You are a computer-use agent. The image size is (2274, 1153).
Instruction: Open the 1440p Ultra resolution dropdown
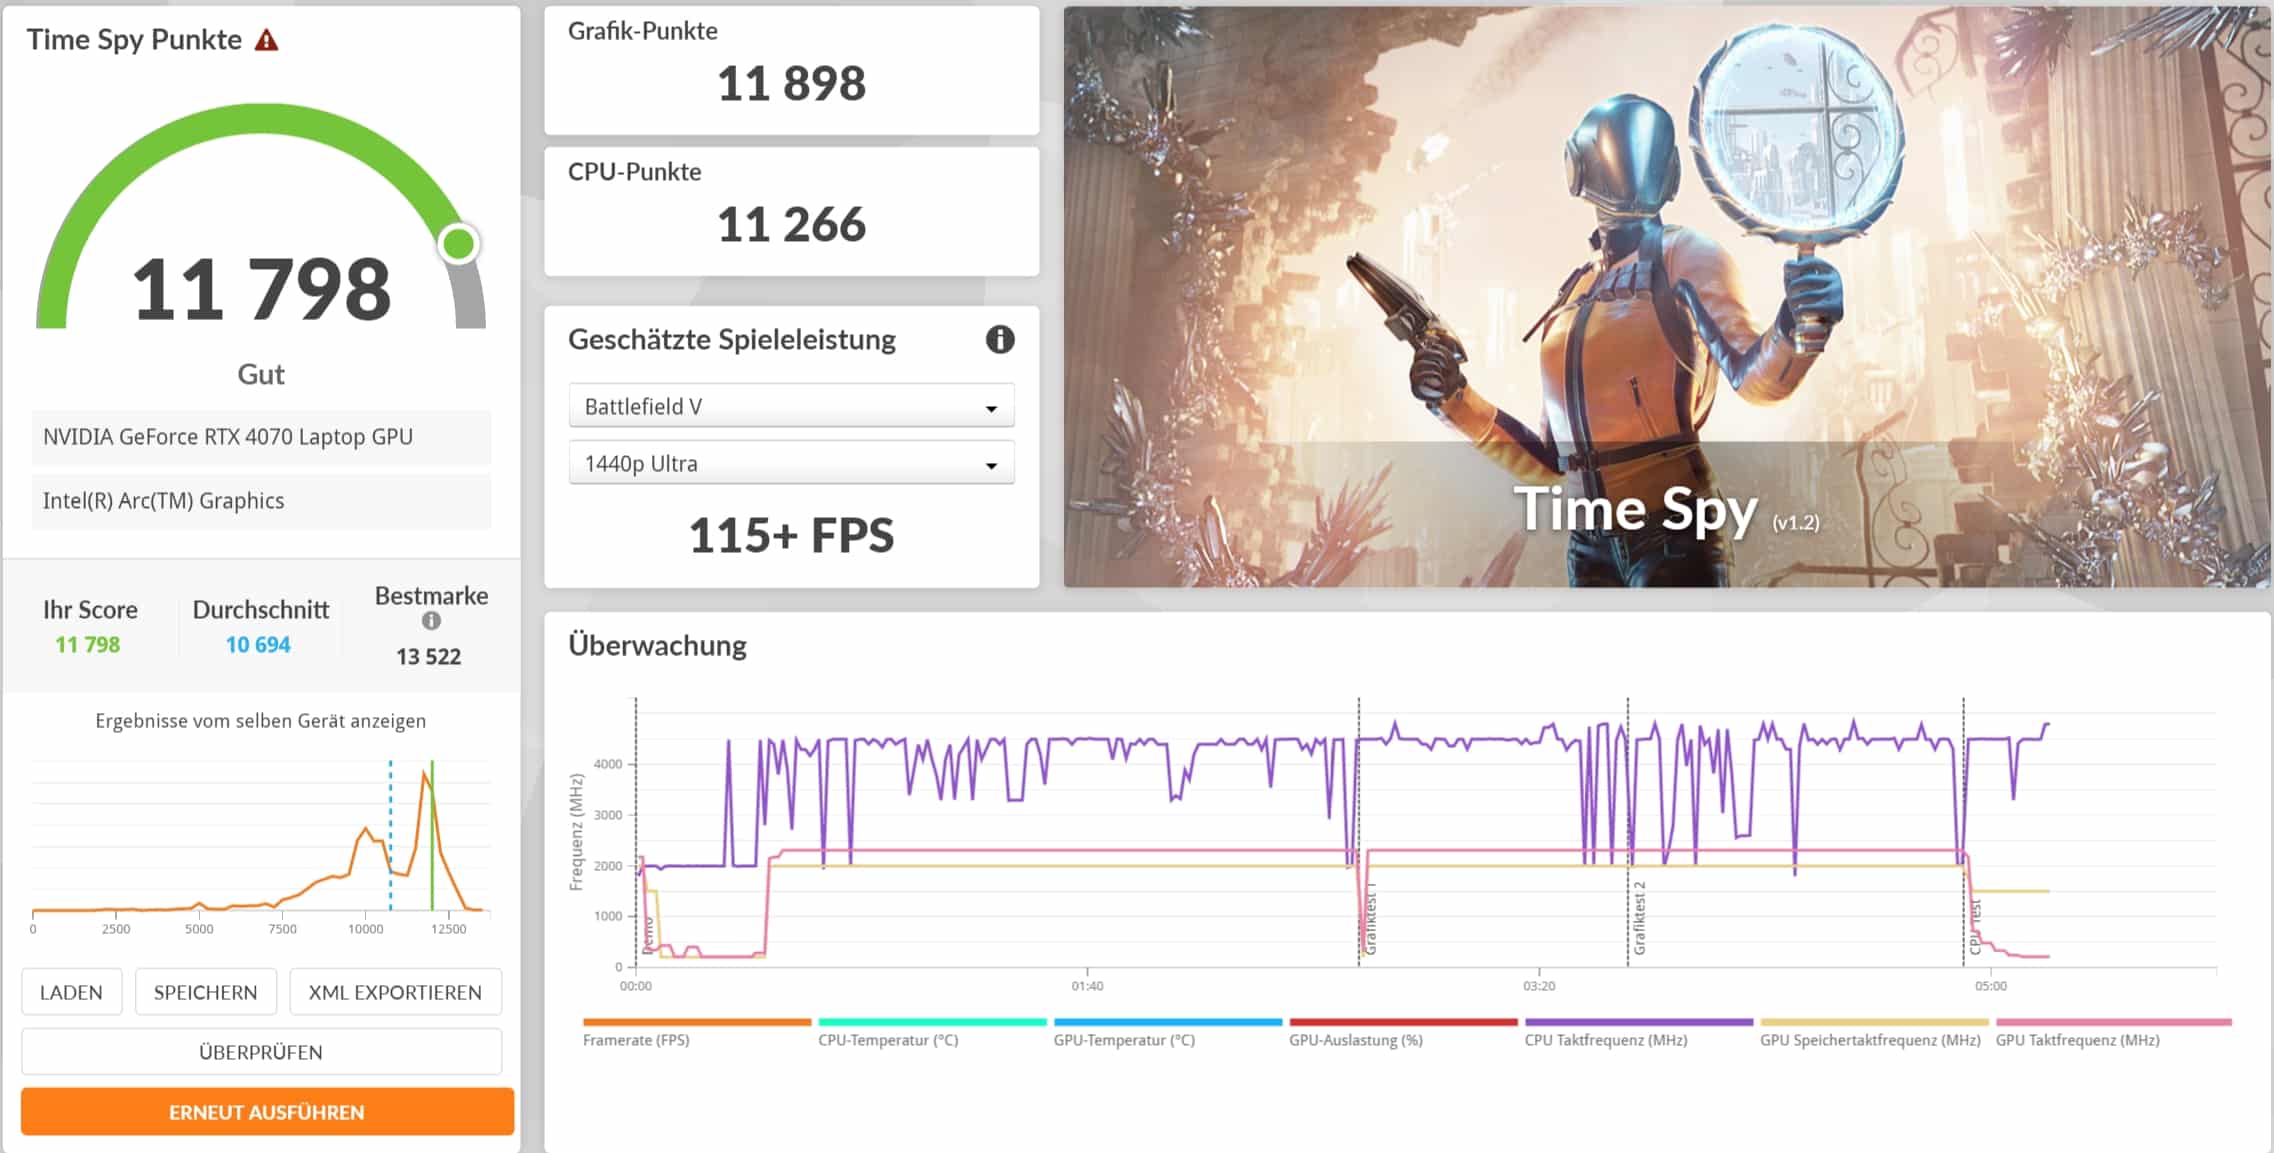790,464
